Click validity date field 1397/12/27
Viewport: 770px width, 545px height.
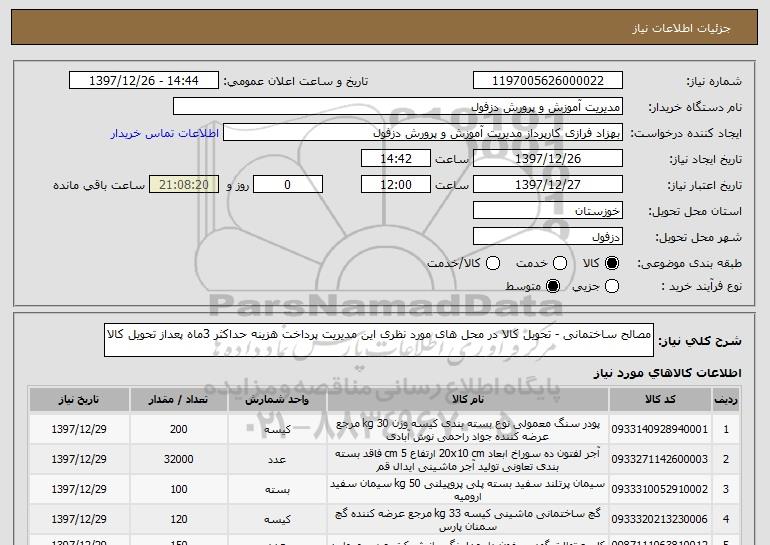548,185
